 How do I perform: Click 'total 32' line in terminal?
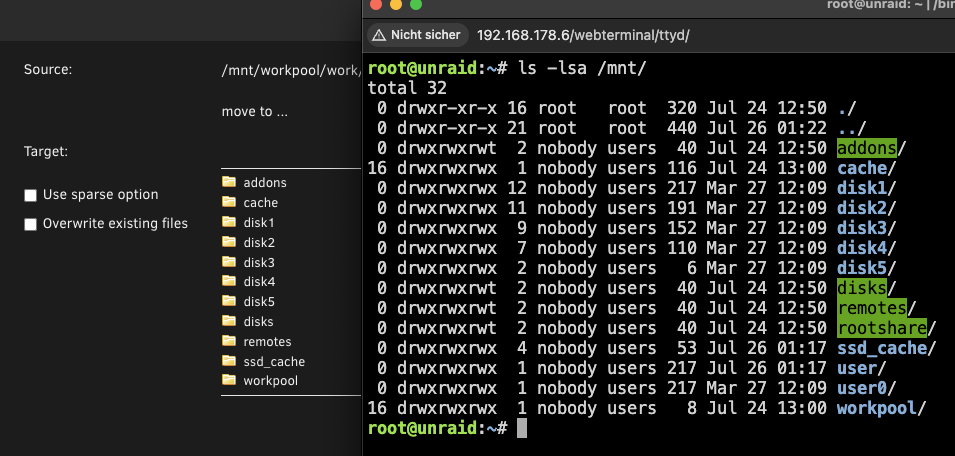(407, 88)
